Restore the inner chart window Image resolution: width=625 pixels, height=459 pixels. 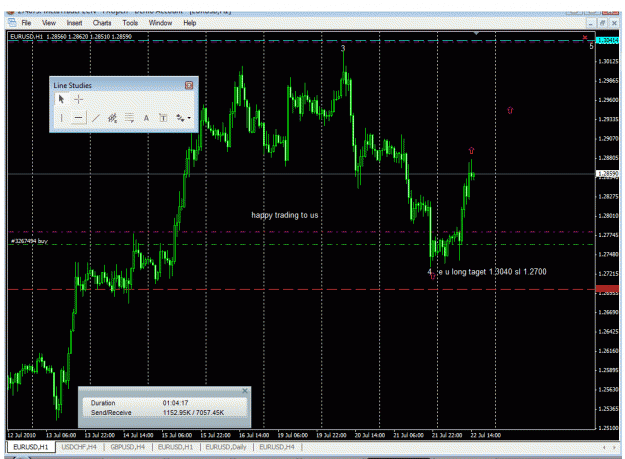tap(603, 23)
